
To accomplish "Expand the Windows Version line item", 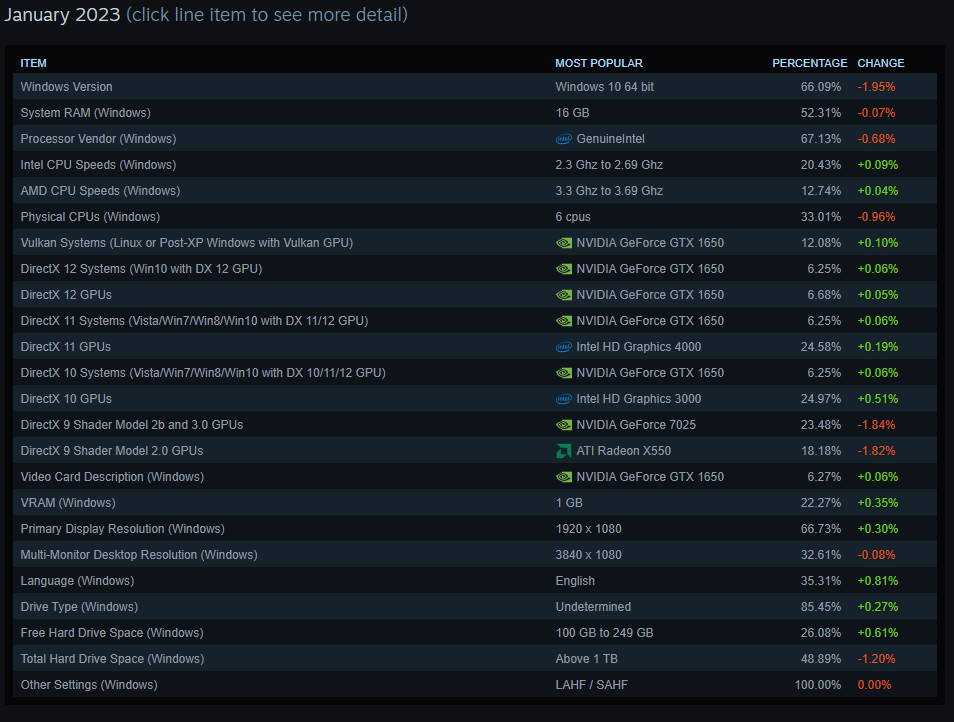I will click(67, 87).
